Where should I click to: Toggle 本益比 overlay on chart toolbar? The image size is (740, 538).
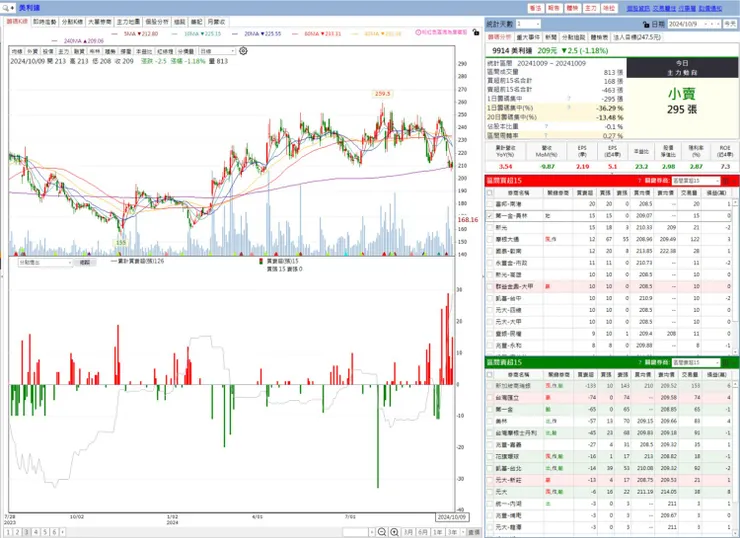(144, 51)
